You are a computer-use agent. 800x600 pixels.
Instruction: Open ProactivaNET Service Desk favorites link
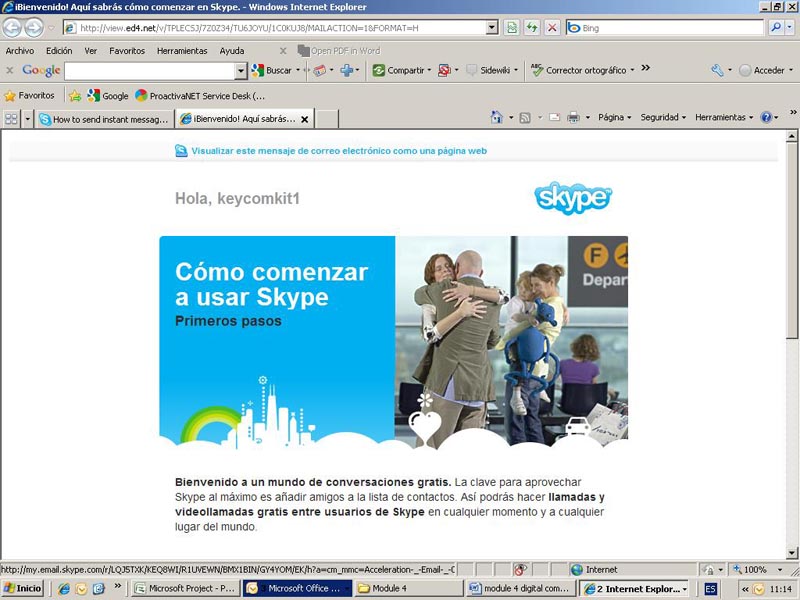tap(200, 95)
